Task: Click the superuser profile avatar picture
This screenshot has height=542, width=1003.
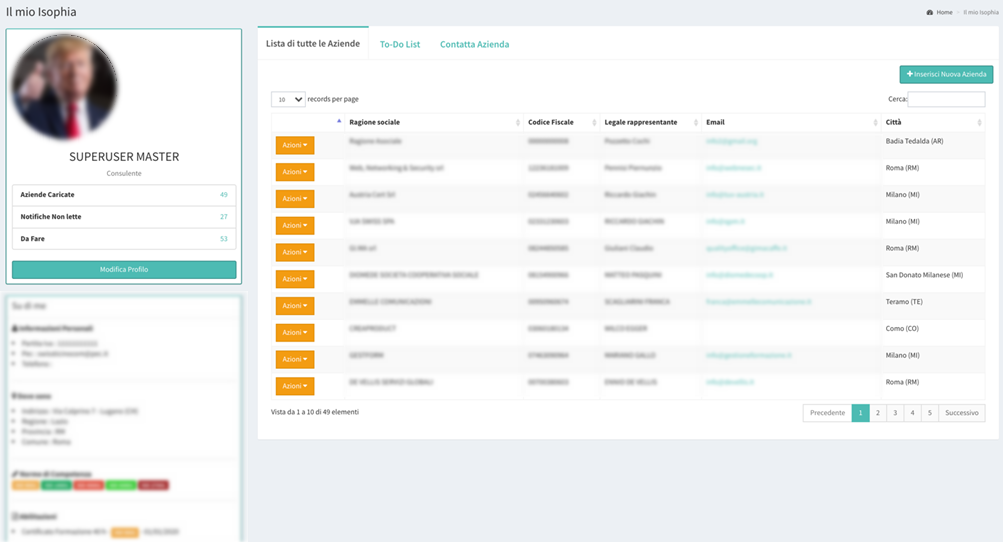Action: [x=64, y=87]
